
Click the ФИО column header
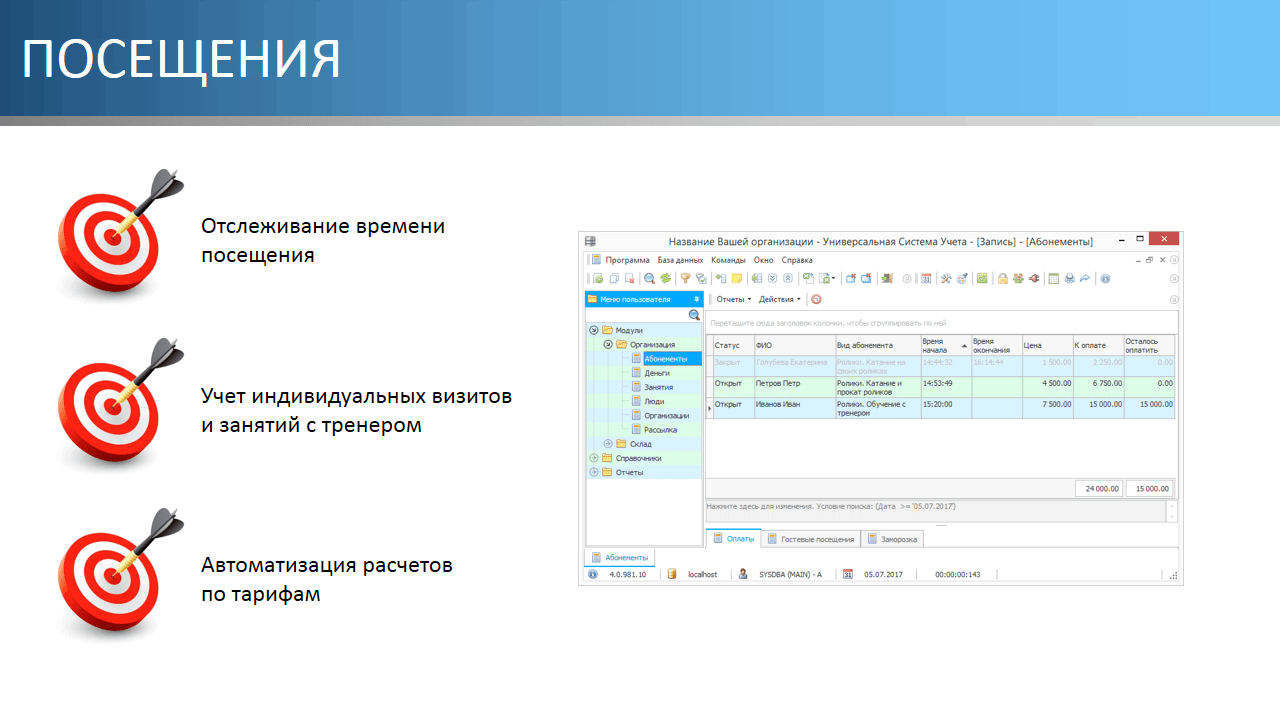point(795,345)
